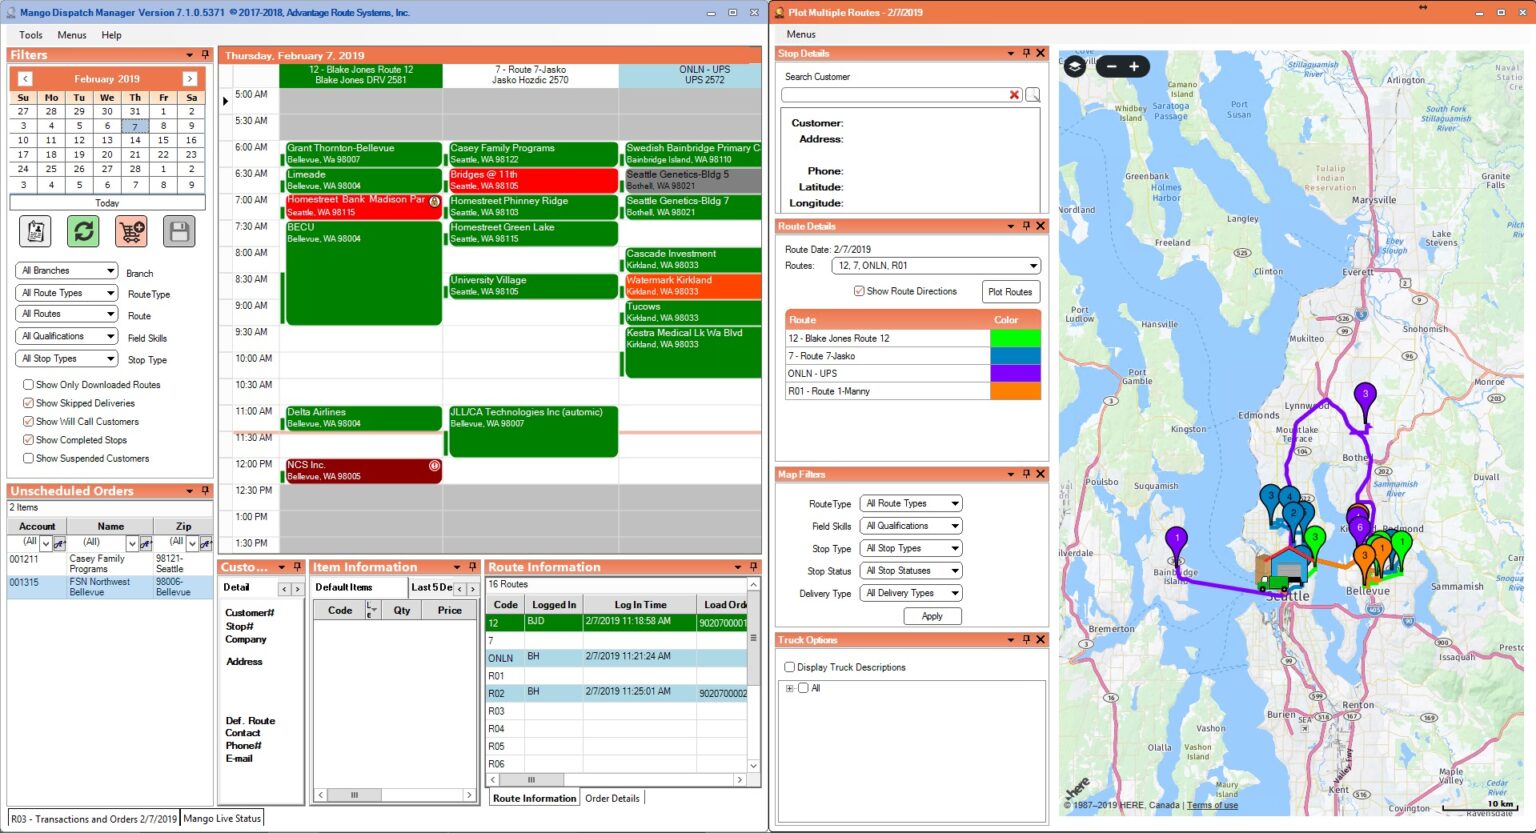Open the All Qualifications dropdown in Filters
Image resolution: width=1536 pixels, height=833 pixels.
[67, 336]
